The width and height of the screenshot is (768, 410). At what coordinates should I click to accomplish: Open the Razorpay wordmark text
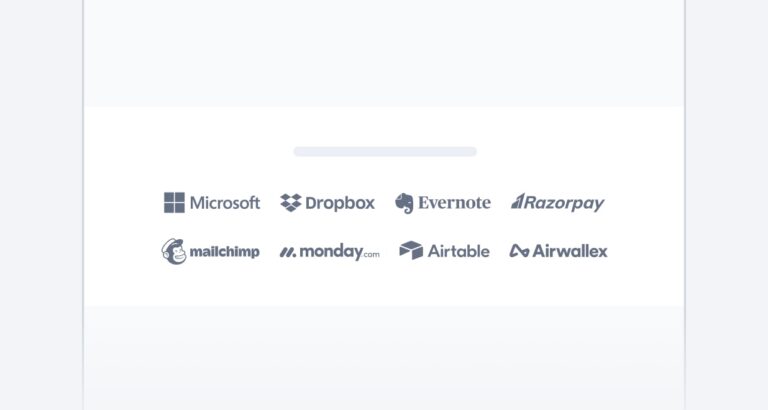566,203
